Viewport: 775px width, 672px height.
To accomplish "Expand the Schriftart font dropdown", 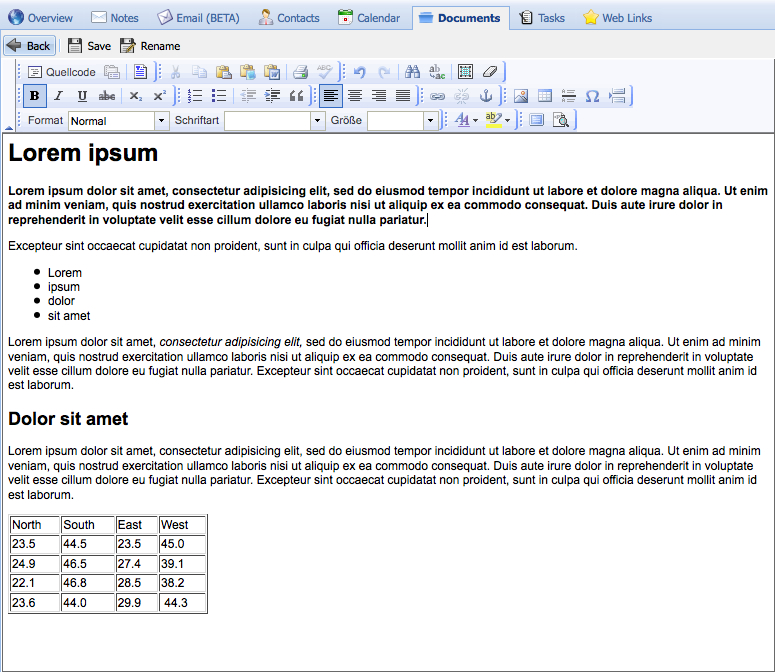I will [272, 121].
